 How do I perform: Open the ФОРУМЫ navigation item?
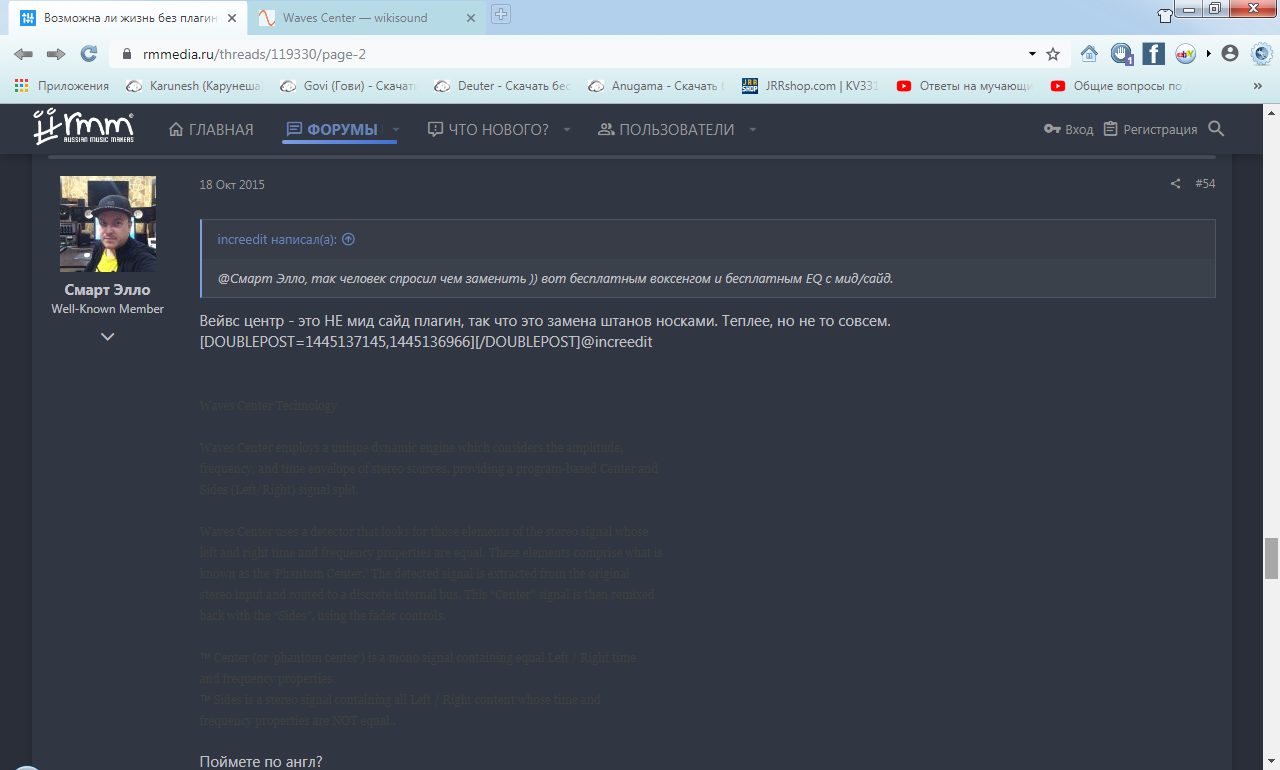[x=332, y=130]
